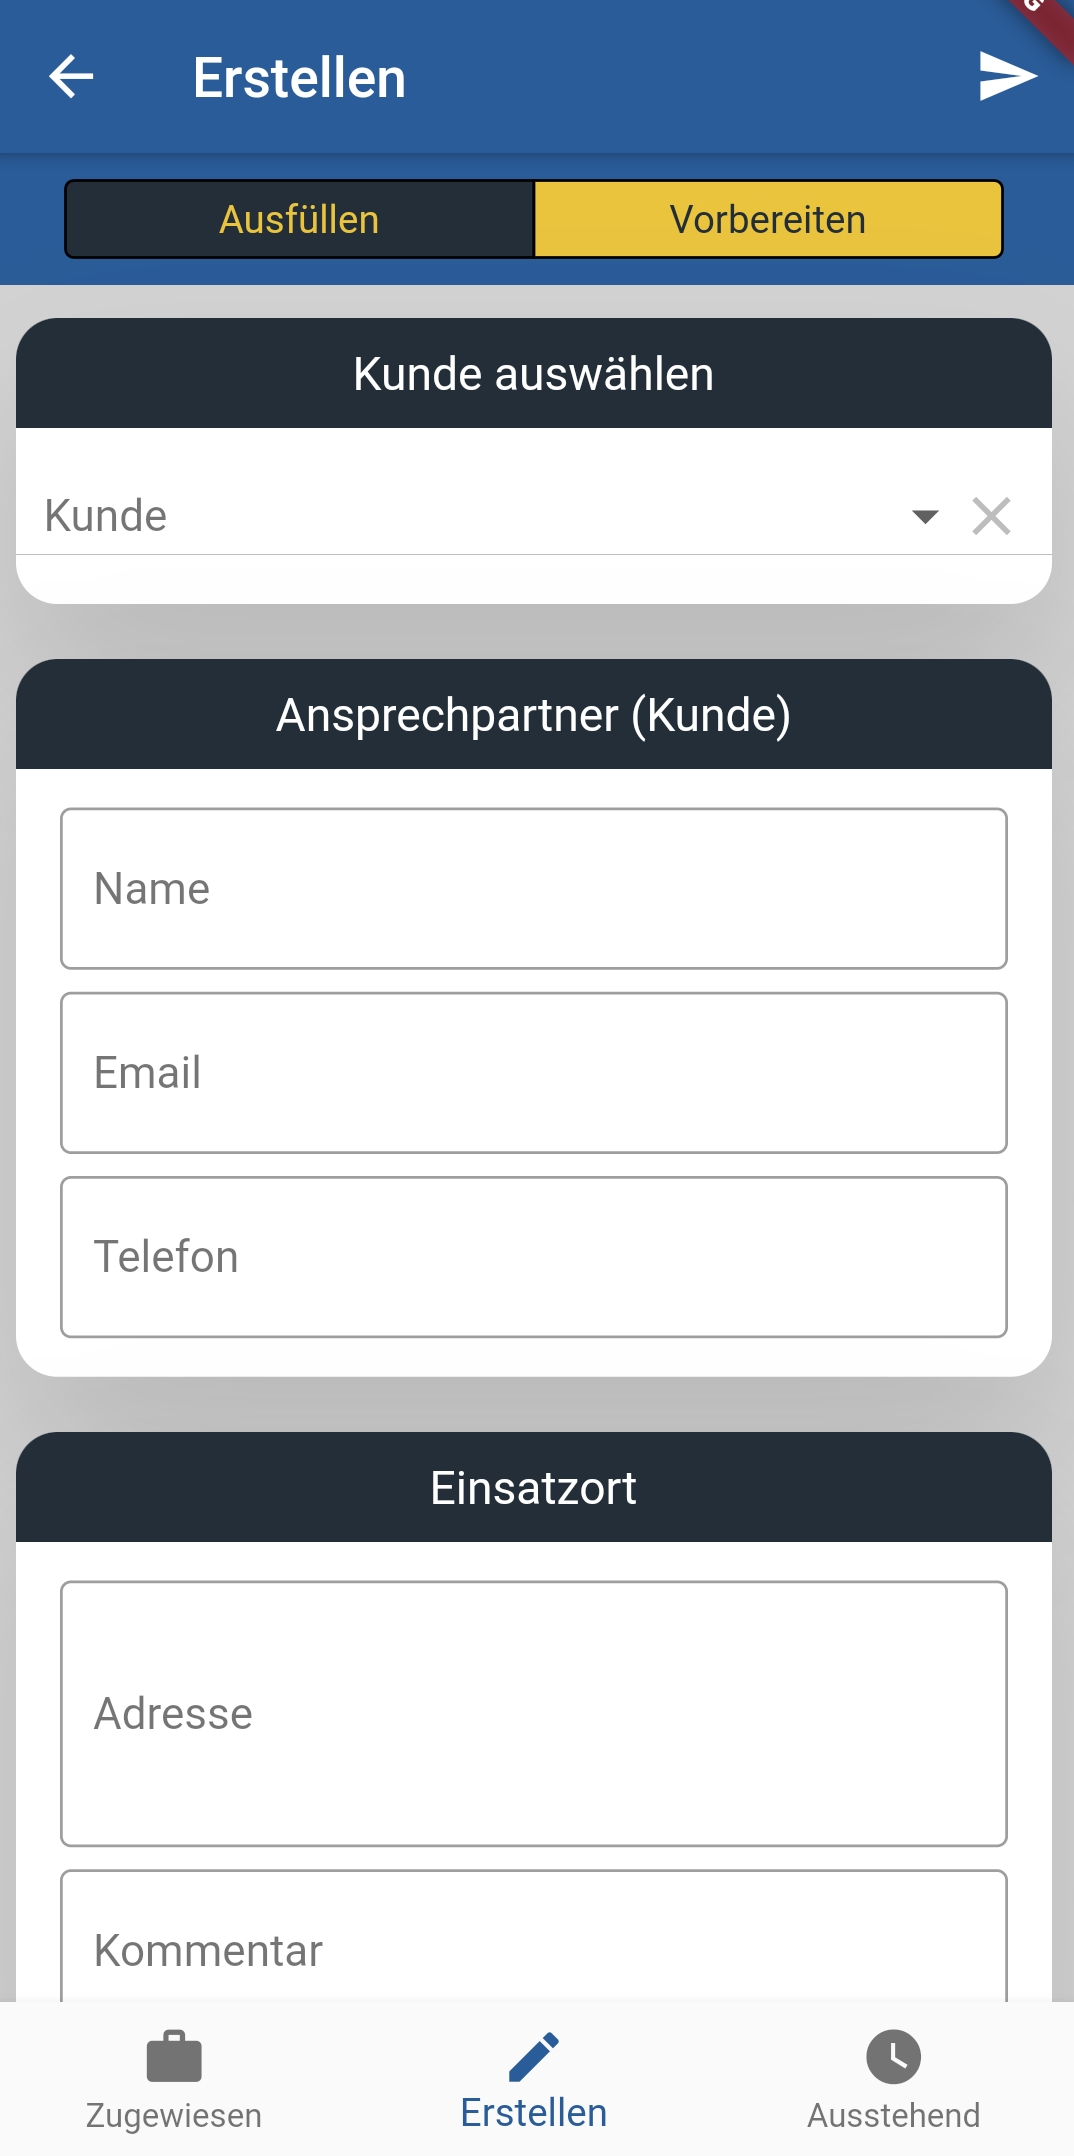Select the Telefon input field
The height and width of the screenshot is (2156, 1074).
[x=534, y=1257]
